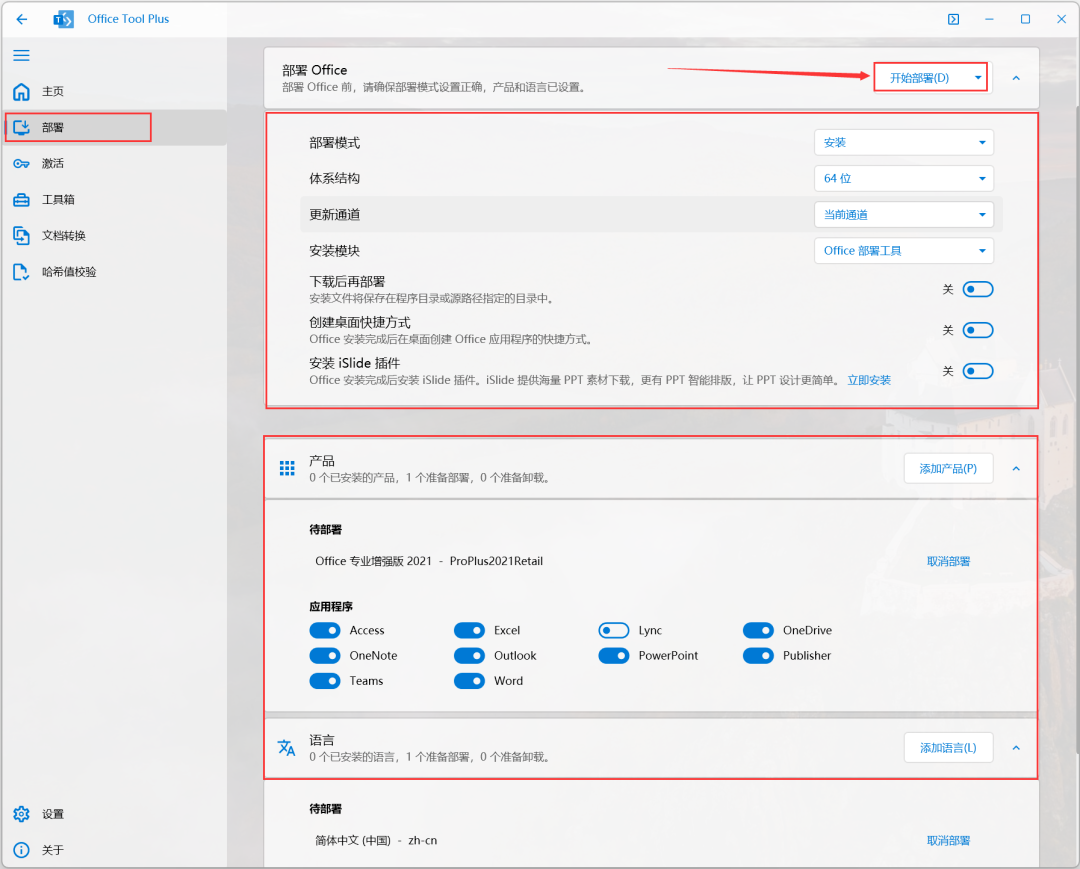Open the 关于 page

pos(114,850)
